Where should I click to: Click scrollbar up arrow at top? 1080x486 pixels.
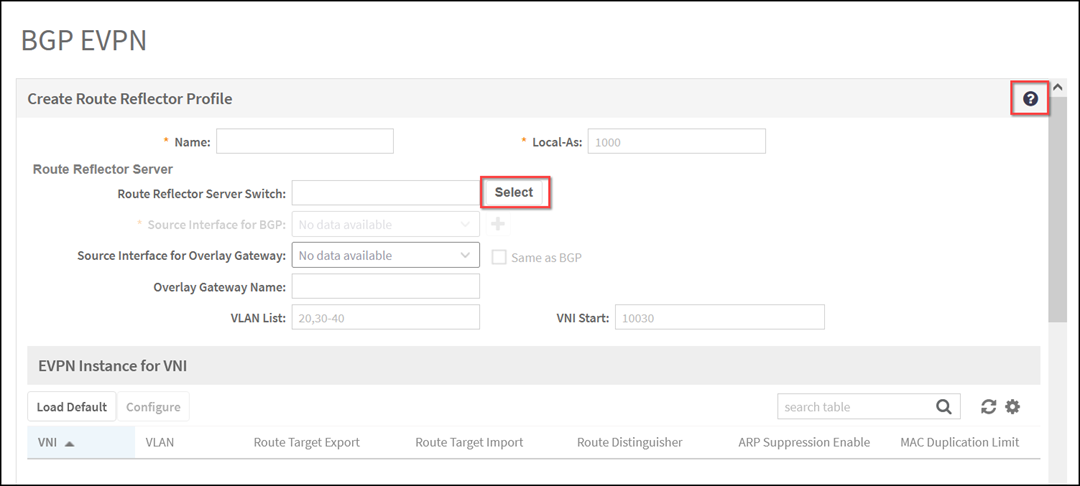(x=1057, y=87)
